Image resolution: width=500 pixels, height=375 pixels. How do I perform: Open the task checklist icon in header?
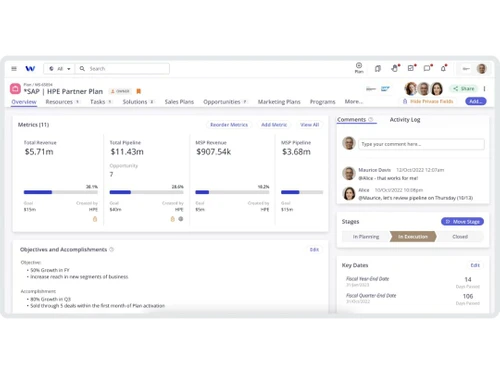tap(411, 68)
